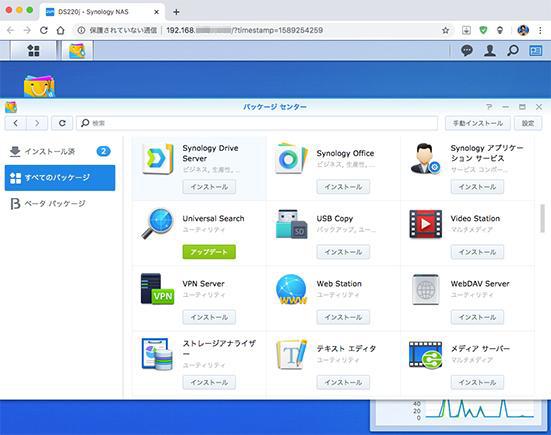The image size is (551, 435).
Task: Click the shield extension icon
Action: click(484, 31)
